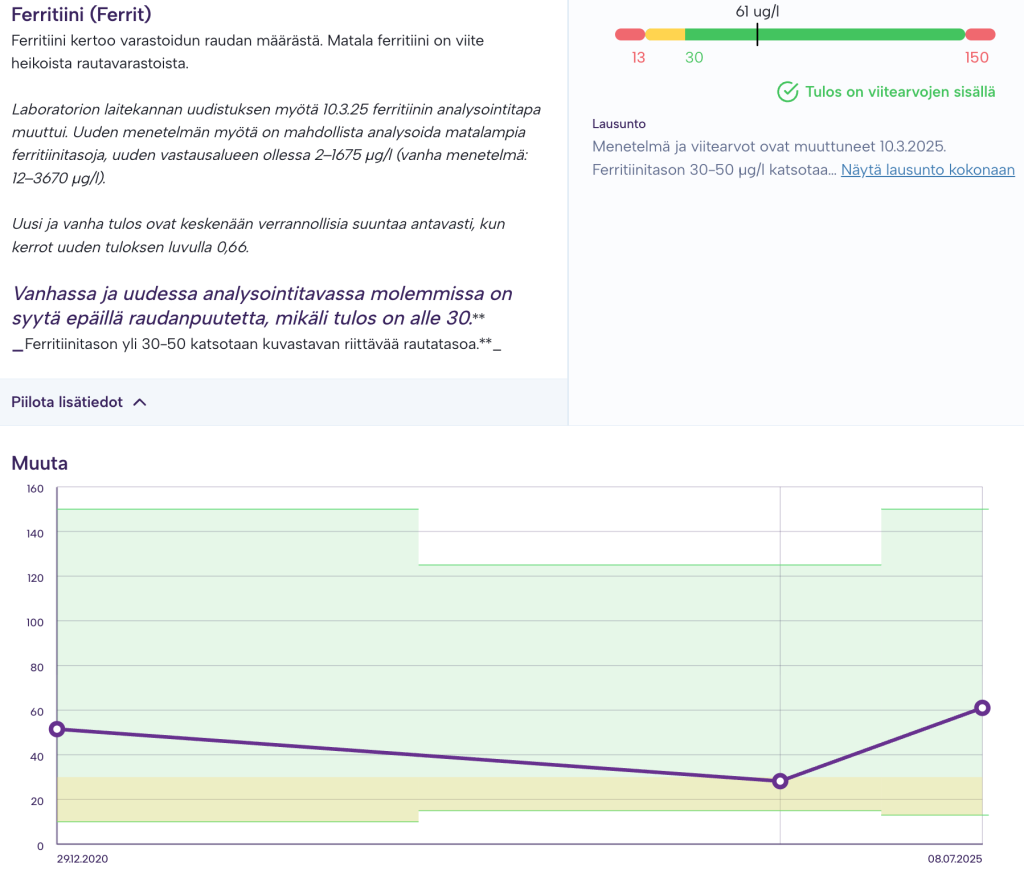This screenshot has width=1024, height=870.
Task: Select the last data point from 08.07.2025
Action: tap(982, 708)
